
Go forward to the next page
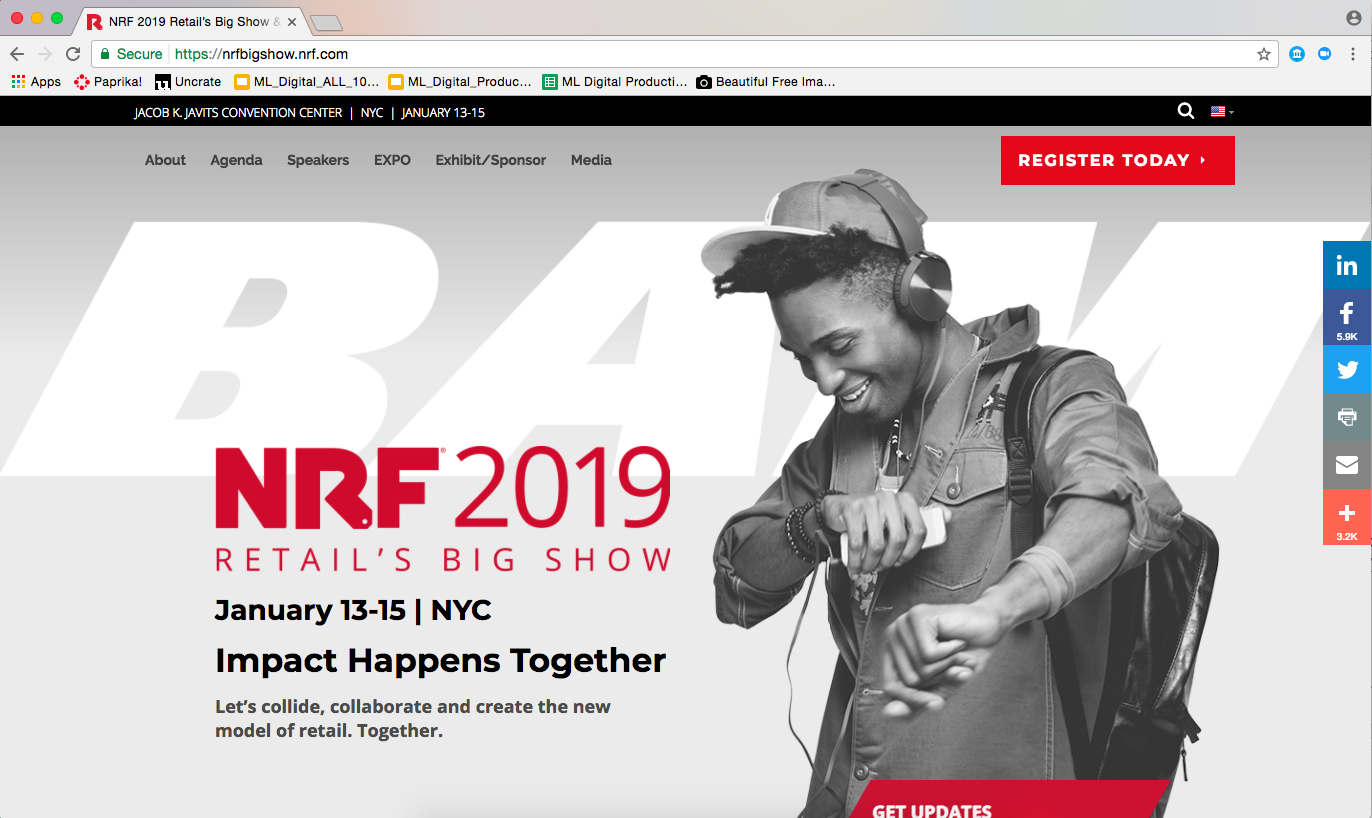point(44,54)
